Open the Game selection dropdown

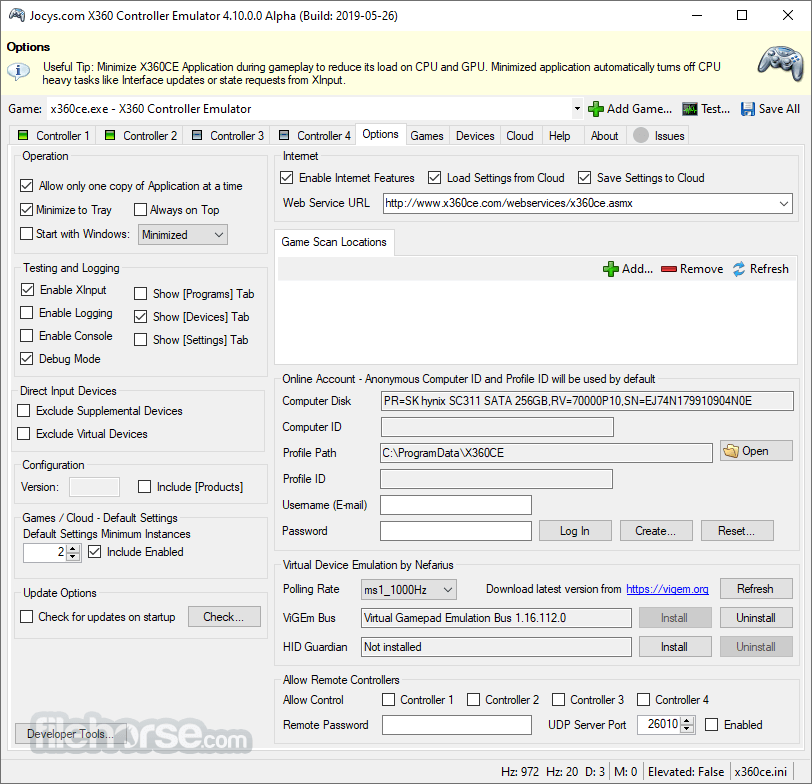click(577, 109)
